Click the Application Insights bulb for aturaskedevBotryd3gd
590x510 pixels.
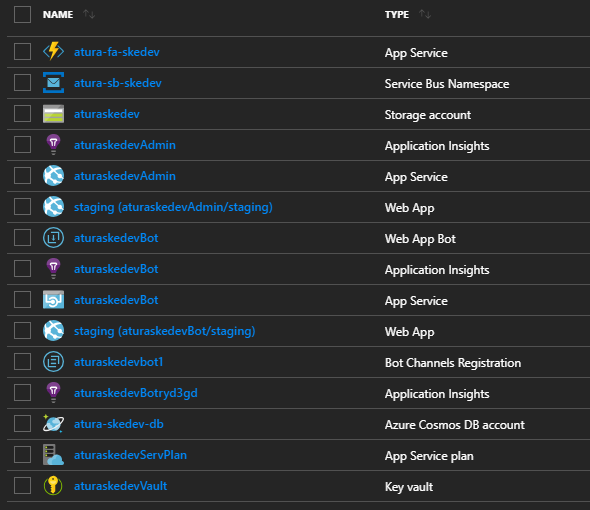coord(53,393)
